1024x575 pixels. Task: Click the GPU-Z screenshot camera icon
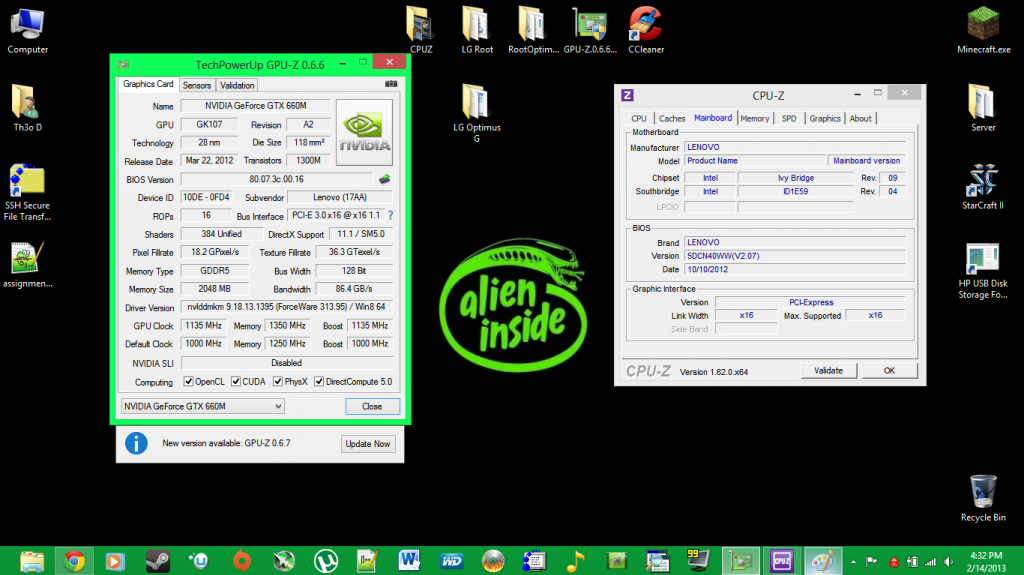point(391,84)
